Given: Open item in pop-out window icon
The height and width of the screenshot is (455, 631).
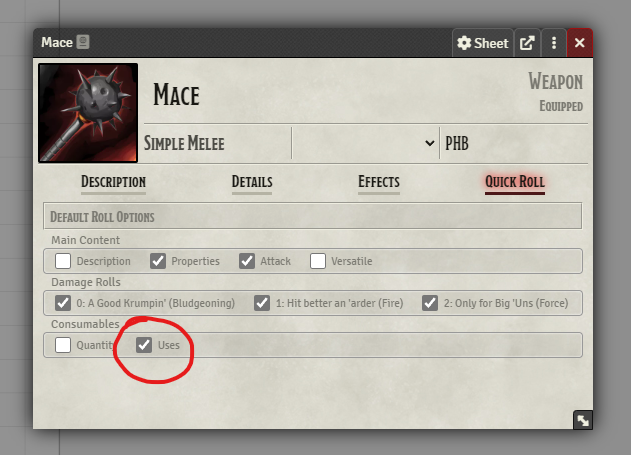Looking at the screenshot, I should 527,43.
